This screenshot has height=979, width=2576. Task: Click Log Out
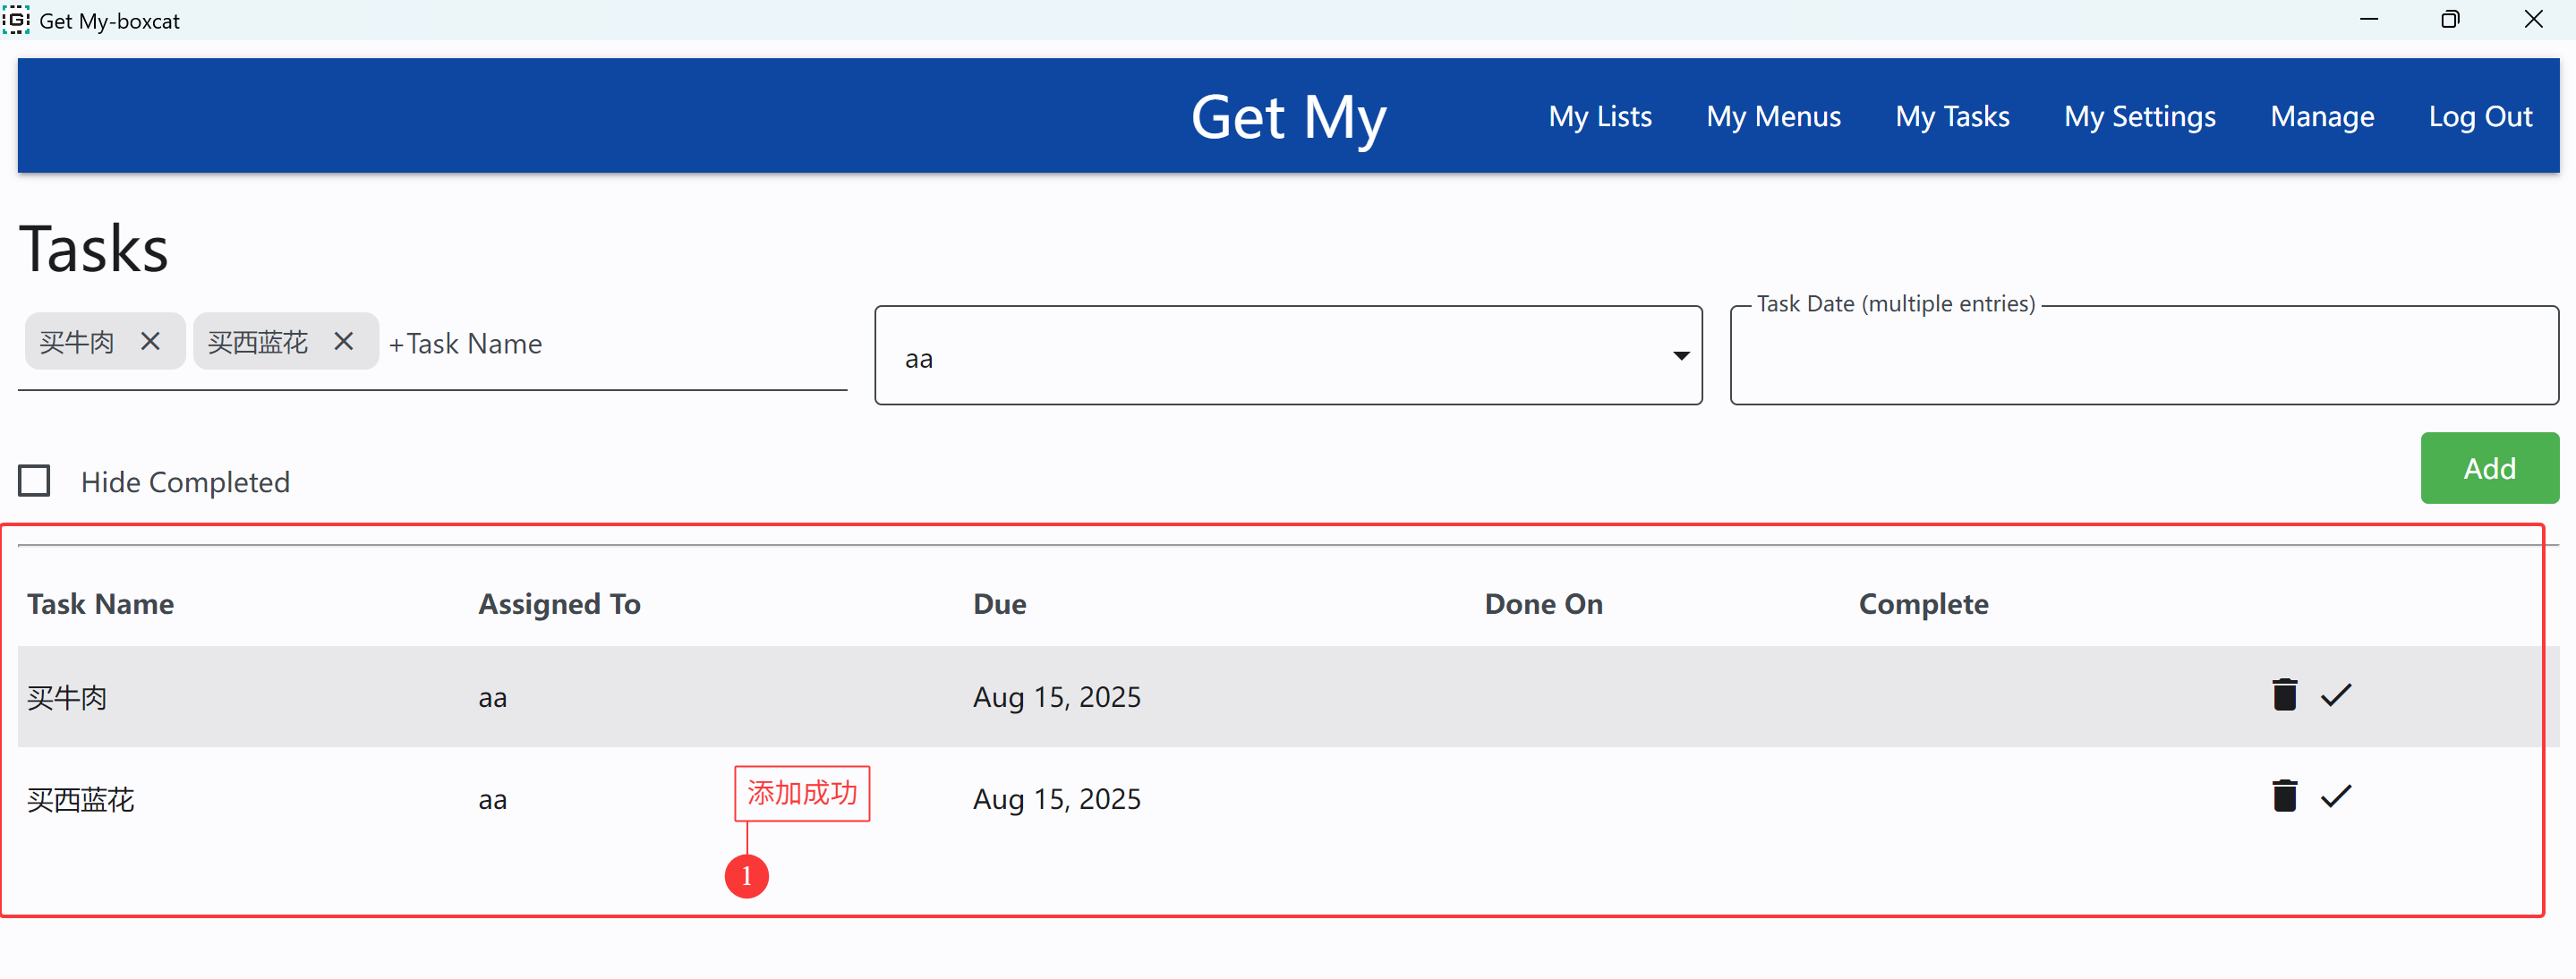click(x=2480, y=116)
